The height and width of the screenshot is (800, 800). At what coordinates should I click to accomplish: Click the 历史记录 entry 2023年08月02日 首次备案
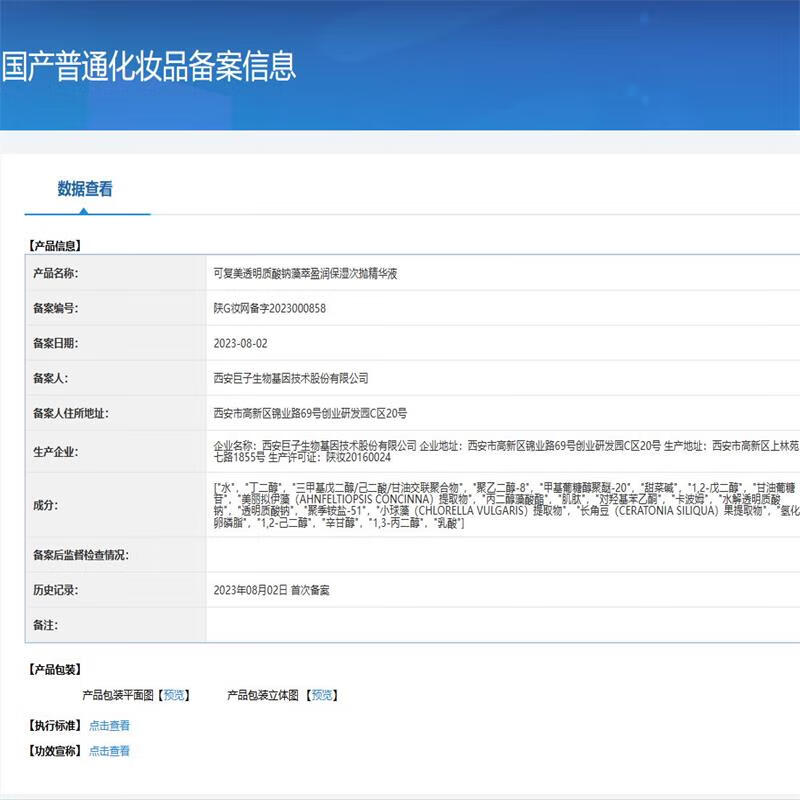point(268,590)
